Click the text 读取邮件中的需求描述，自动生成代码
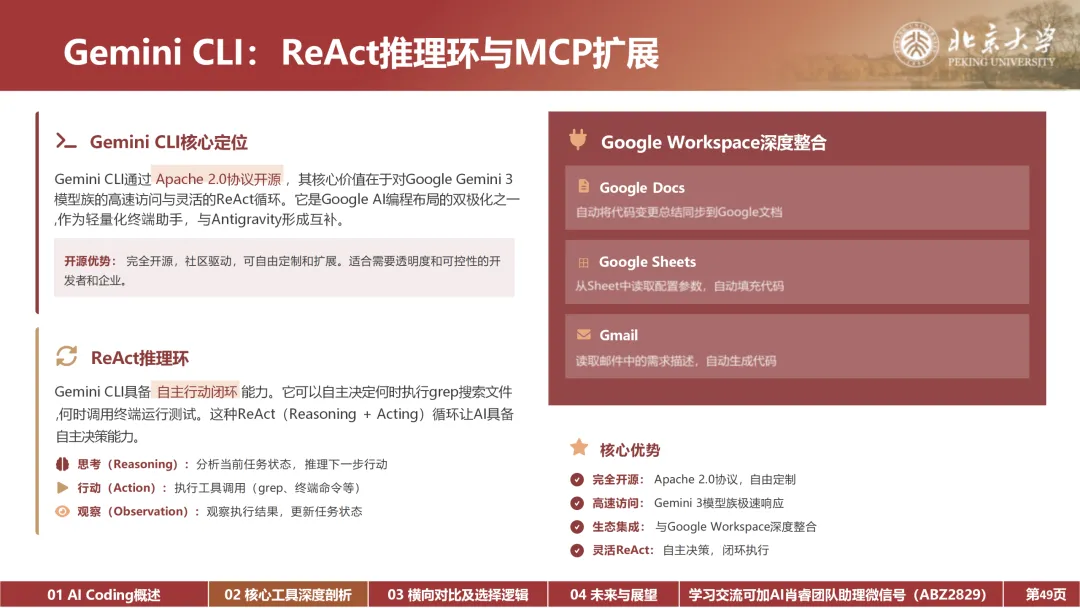This screenshot has height=608, width=1080. 676,361
